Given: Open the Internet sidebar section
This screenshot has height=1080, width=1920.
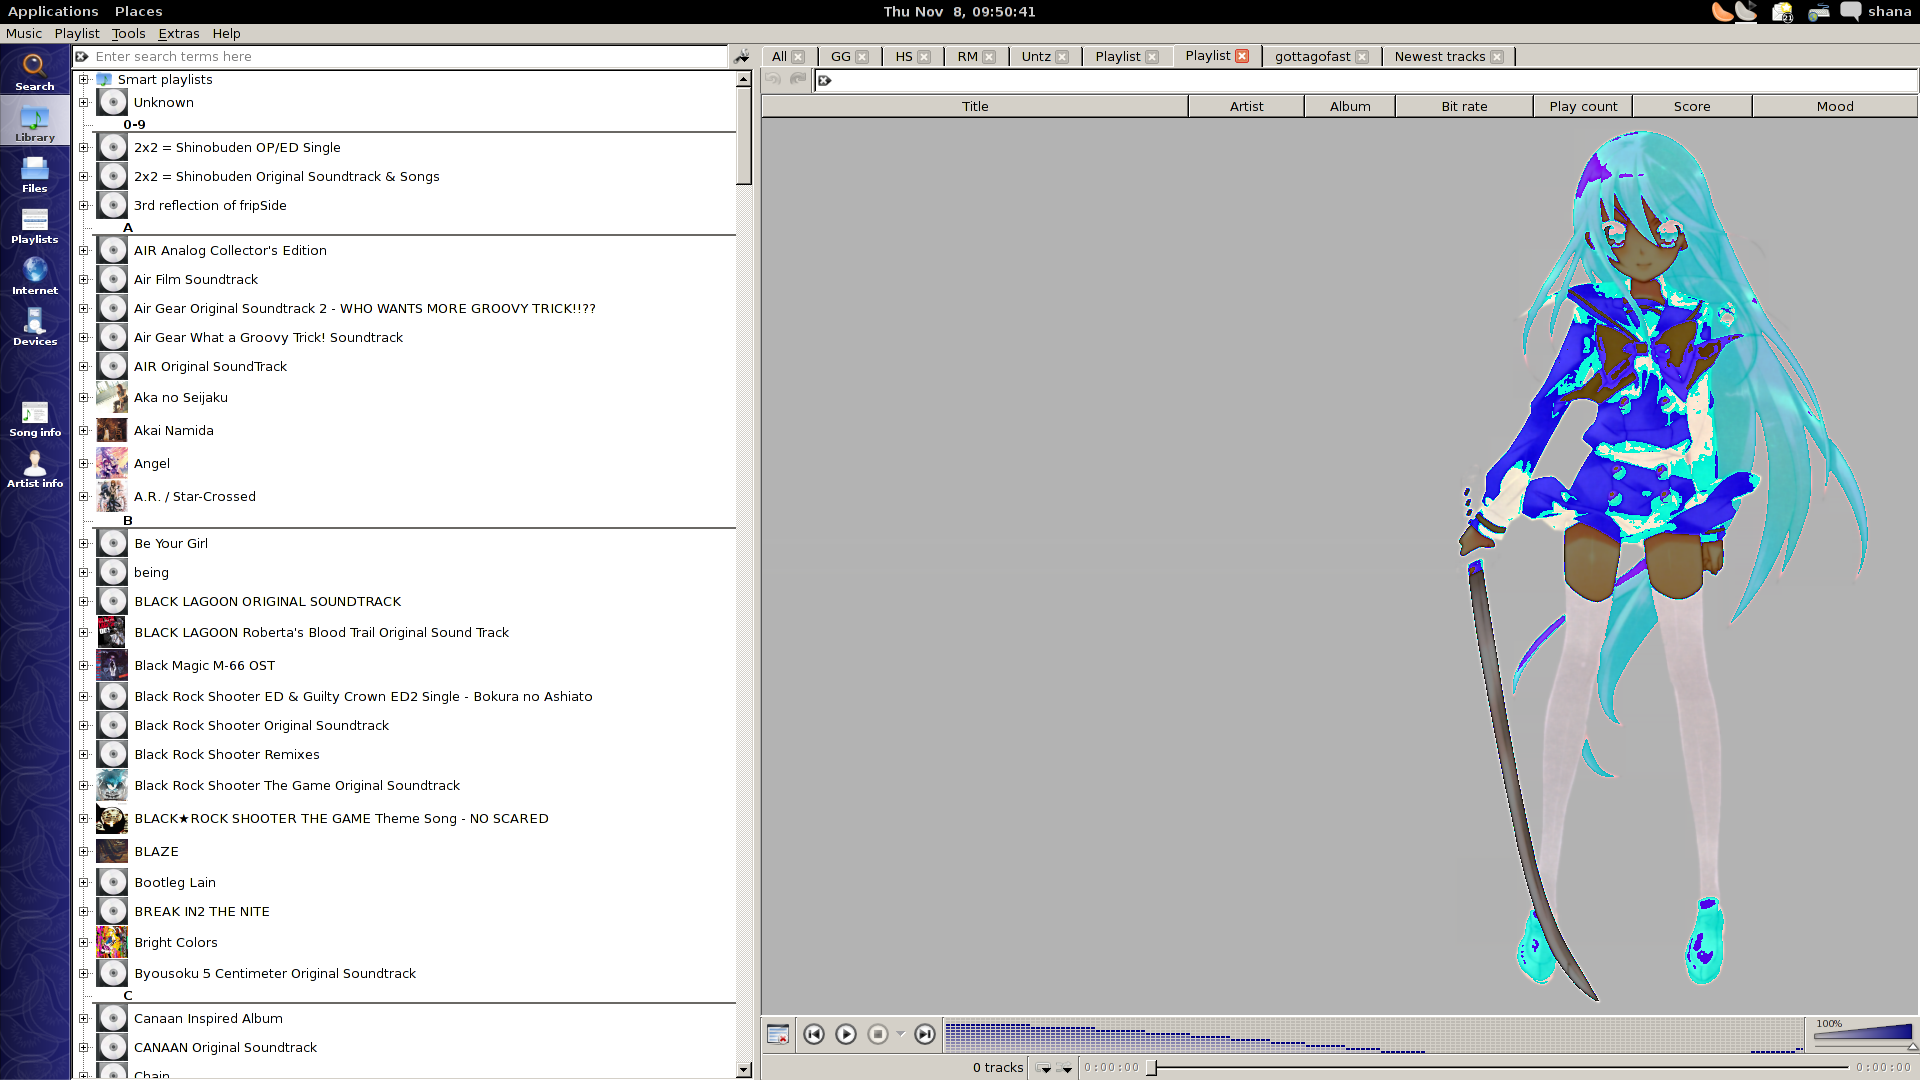Looking at the screenshot, I should pyautogui.click(x=34, y=276).
